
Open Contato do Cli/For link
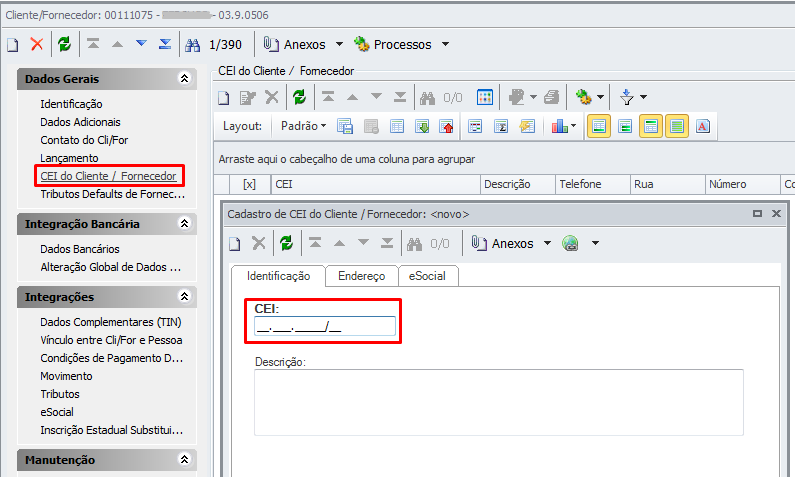coord(84,140)
